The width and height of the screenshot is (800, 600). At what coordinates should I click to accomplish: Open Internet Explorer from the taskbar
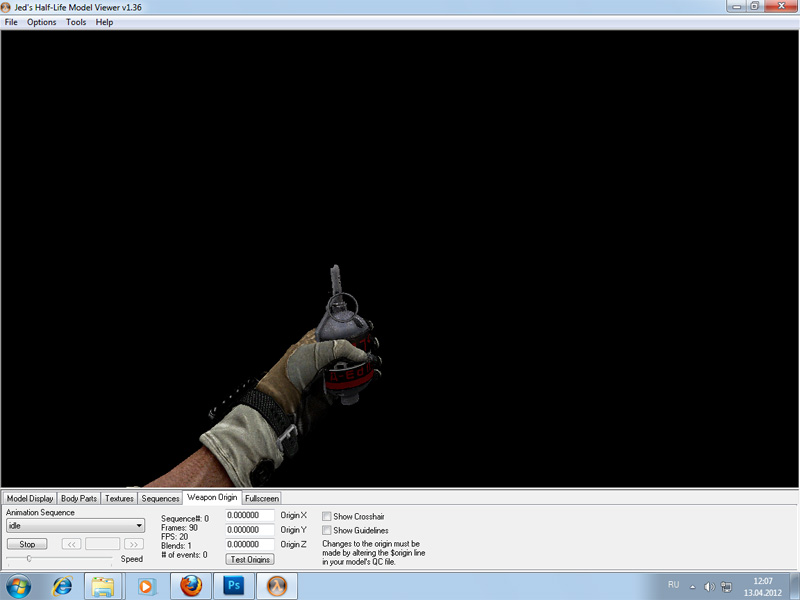63,585
